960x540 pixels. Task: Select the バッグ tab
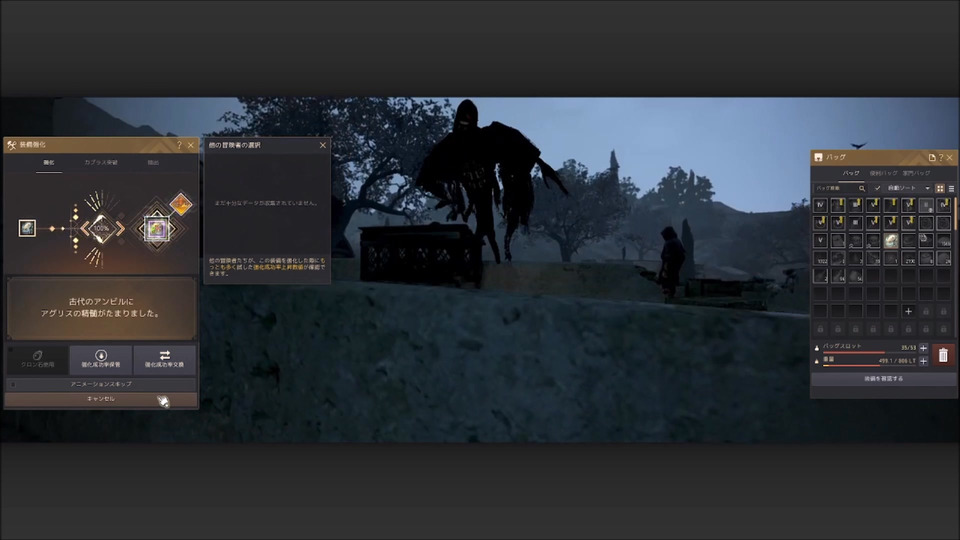tap(851, 173)
